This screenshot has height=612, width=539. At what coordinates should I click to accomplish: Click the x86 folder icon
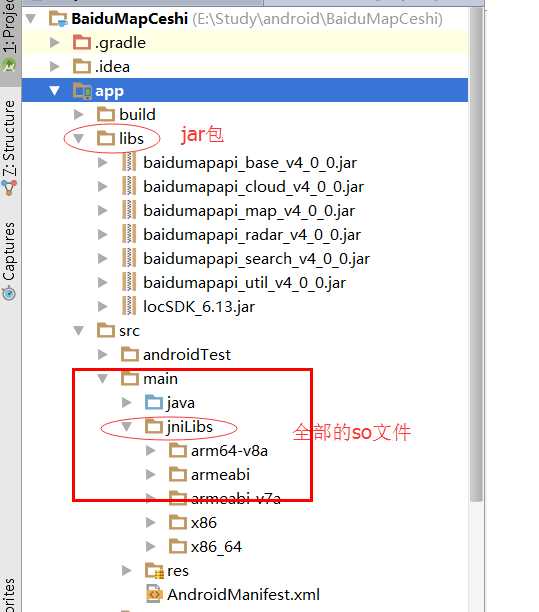click(x=178, y=522)
